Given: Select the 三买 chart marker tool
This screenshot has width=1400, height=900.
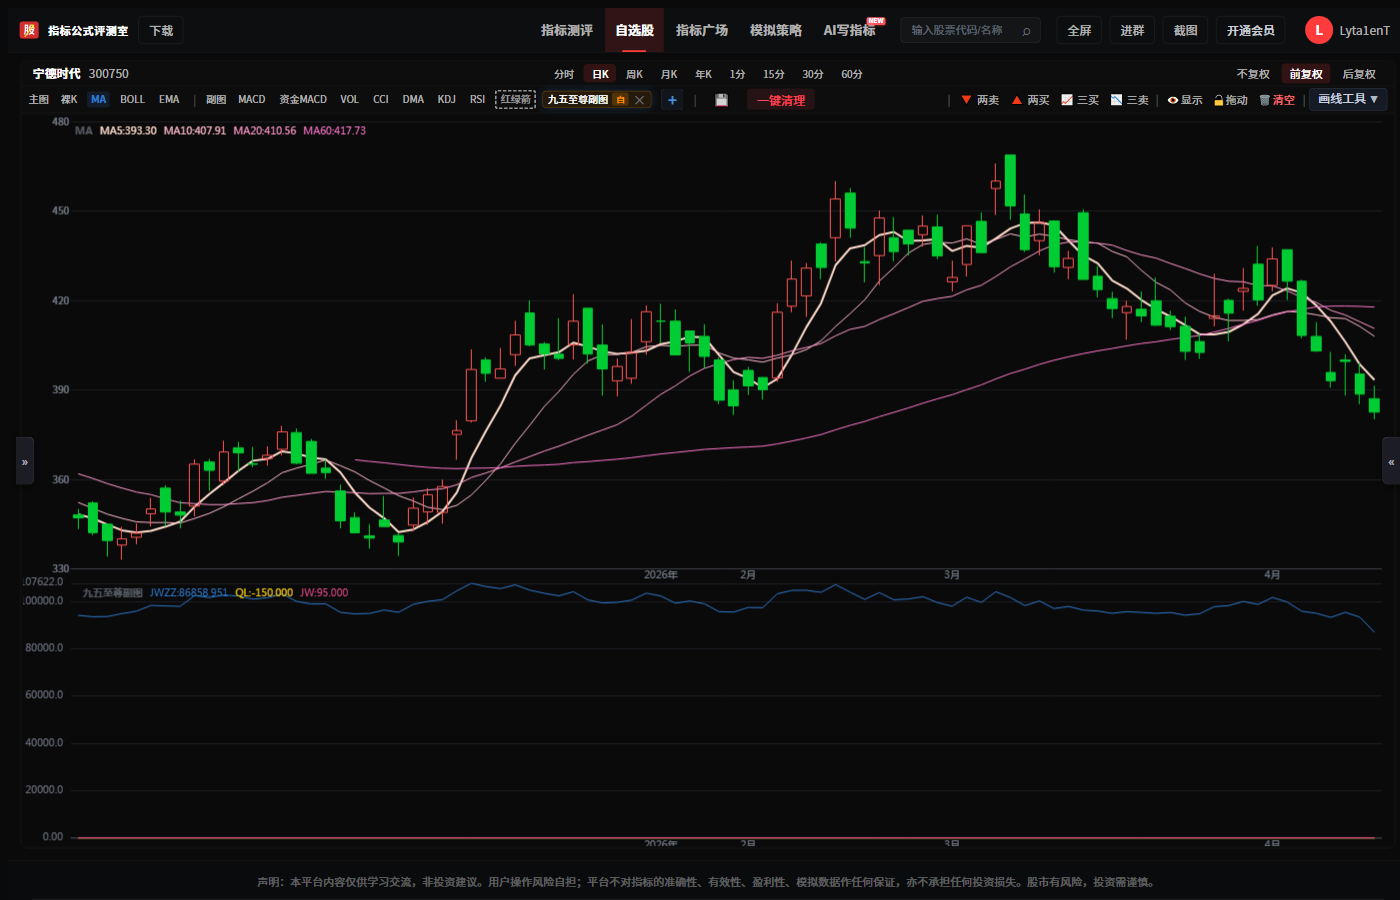Looking at the screenshot, I should coord(1080,100).
